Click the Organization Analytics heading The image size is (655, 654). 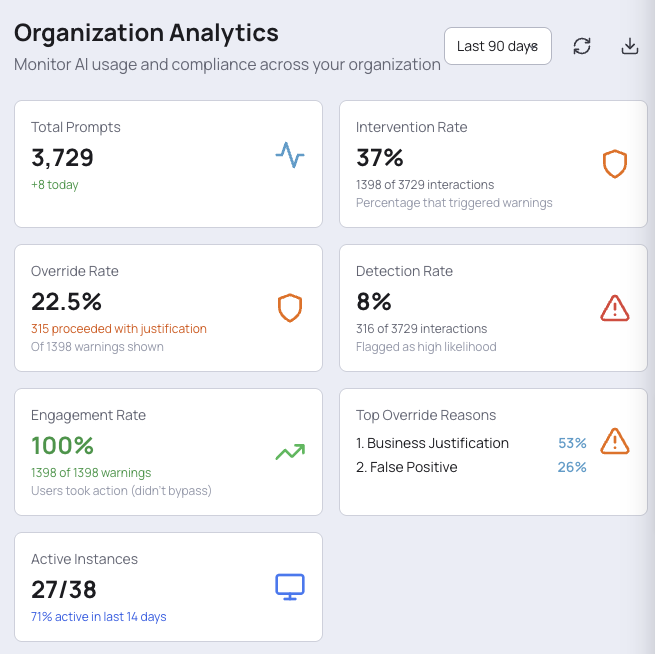pos(146,33)
